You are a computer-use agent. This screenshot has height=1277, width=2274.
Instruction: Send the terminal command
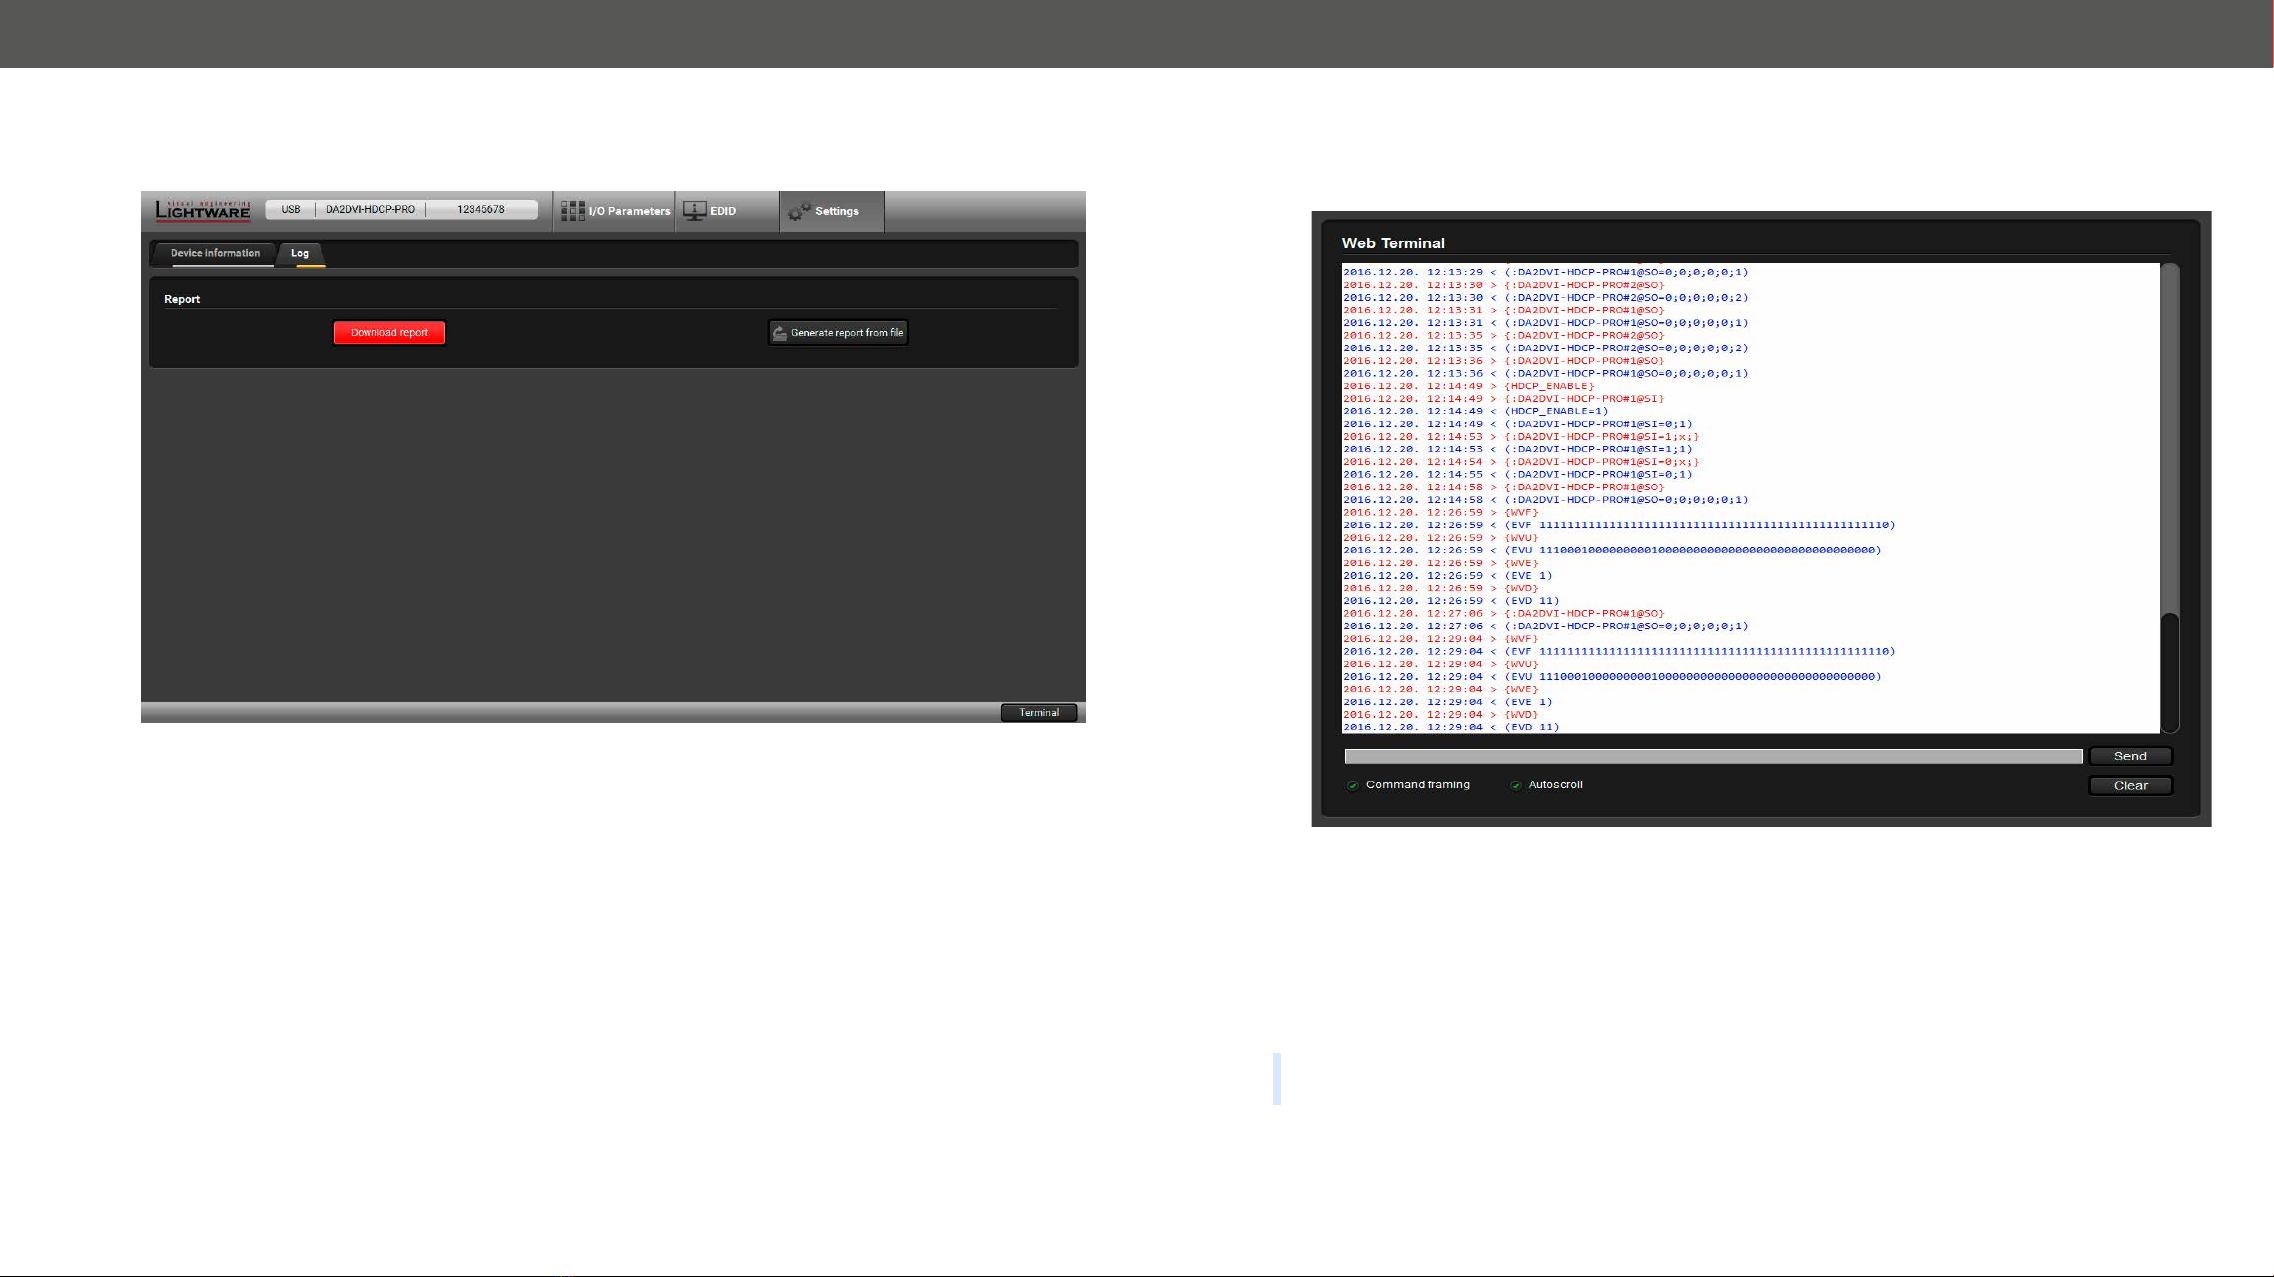2130,756
